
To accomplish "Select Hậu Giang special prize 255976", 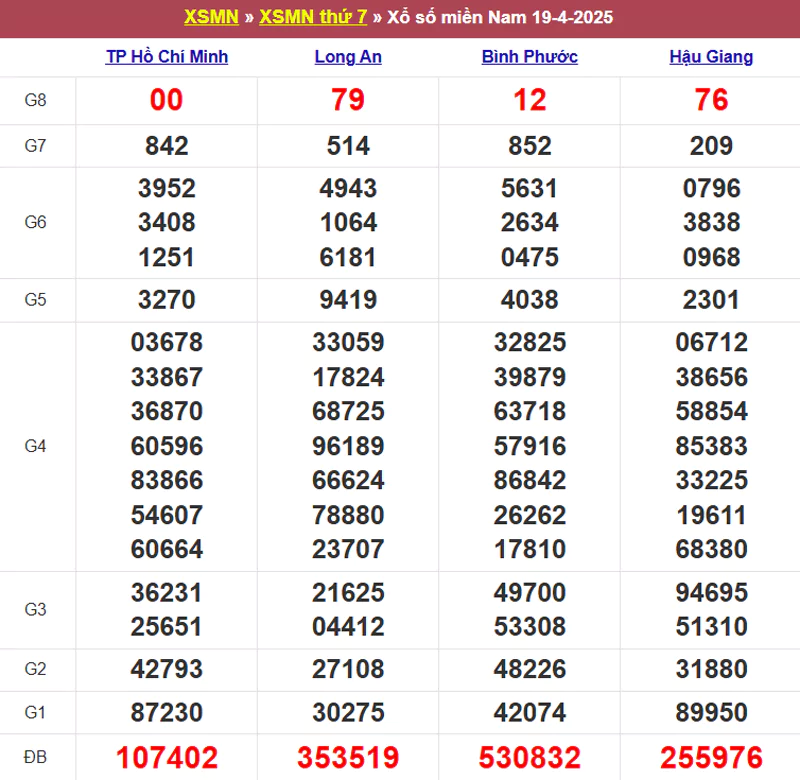I will pos(711,757).
